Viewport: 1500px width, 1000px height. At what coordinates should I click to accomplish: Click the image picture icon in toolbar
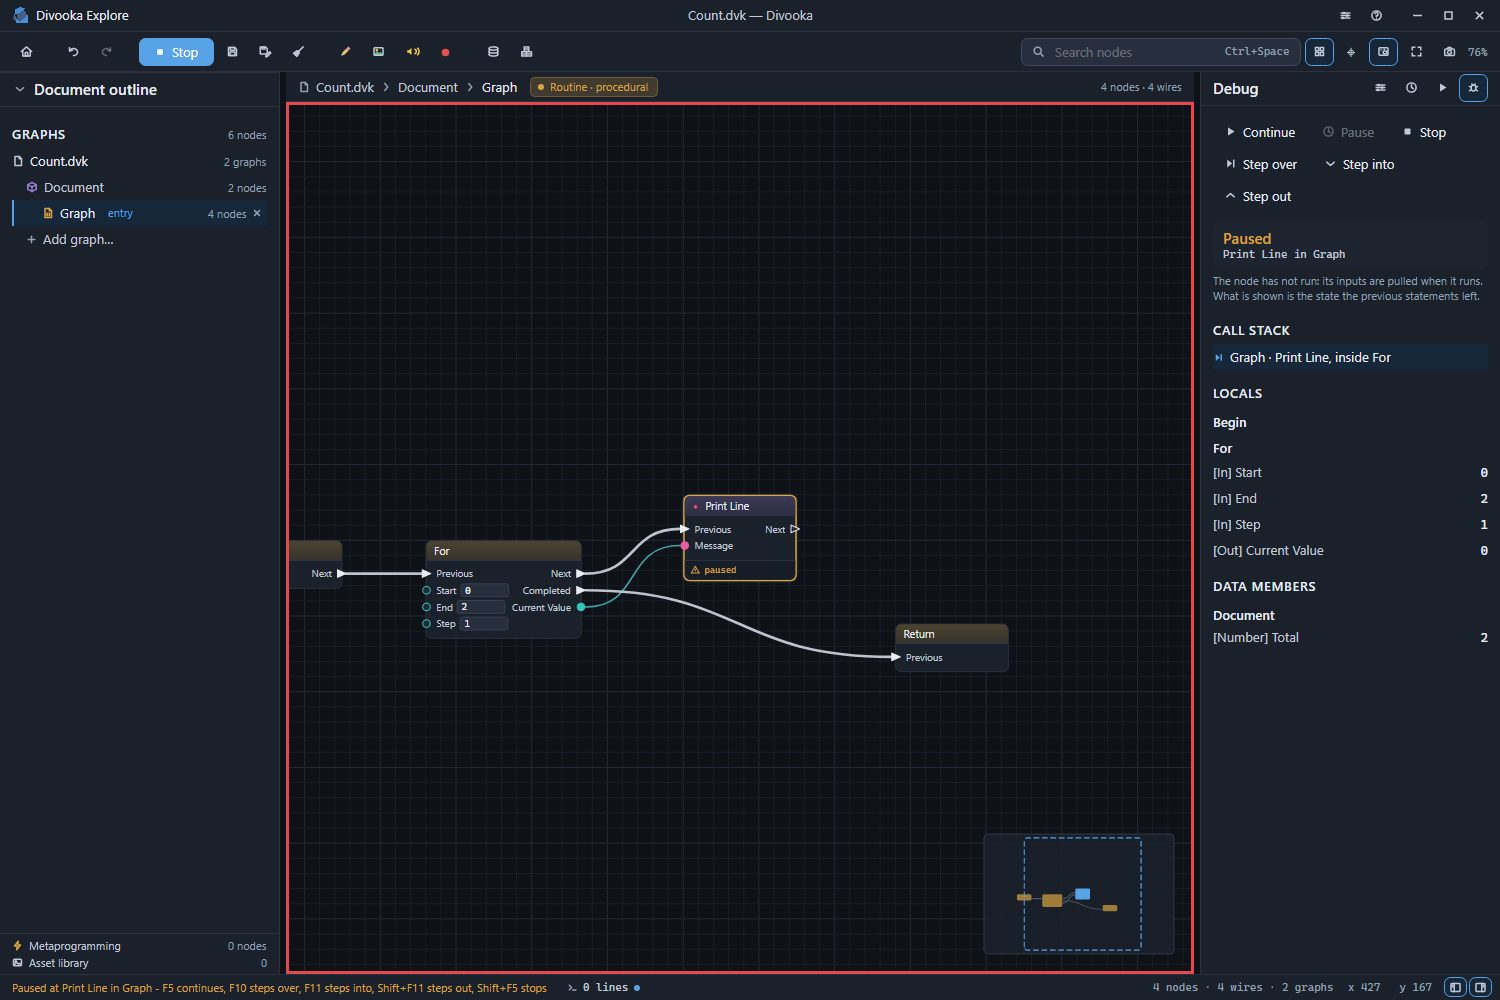click(378, 52)
